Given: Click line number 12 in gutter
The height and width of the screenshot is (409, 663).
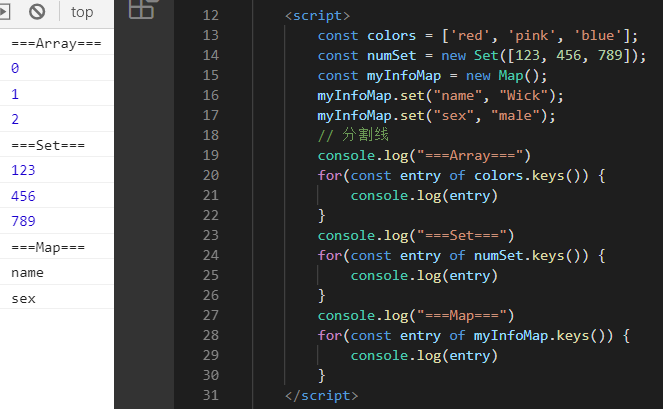Looking at the screenshot, I should [x=211, y=16].
